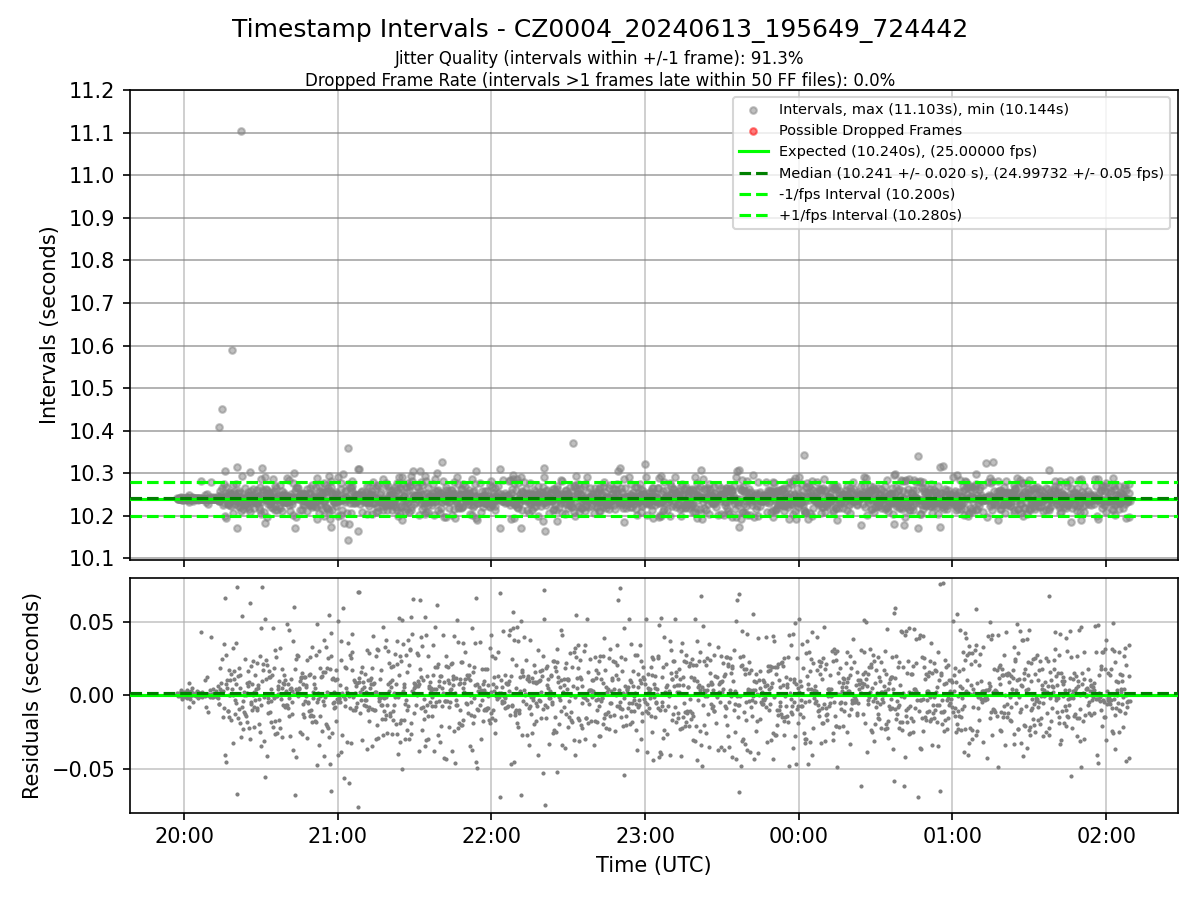Click the "Dropped Frame Rate" 0.0% subtitle line

point(600,80)
